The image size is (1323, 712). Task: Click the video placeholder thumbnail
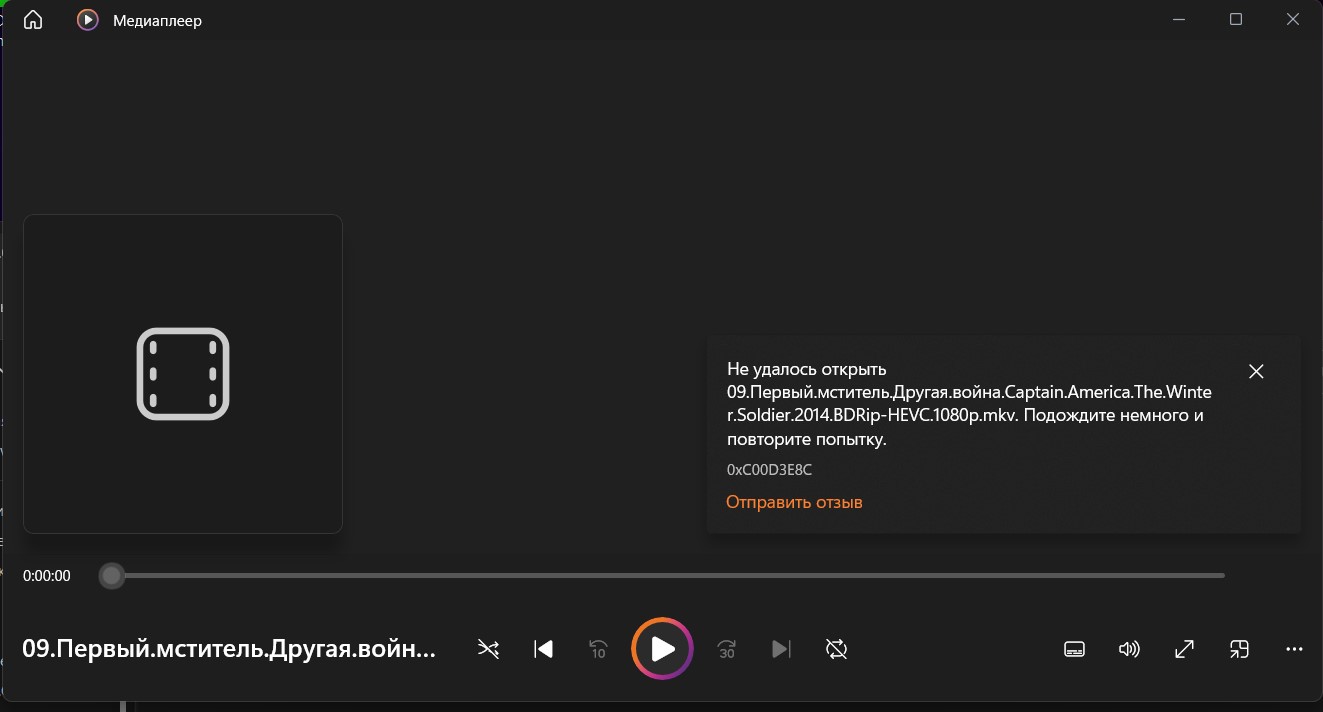(183, 373)
